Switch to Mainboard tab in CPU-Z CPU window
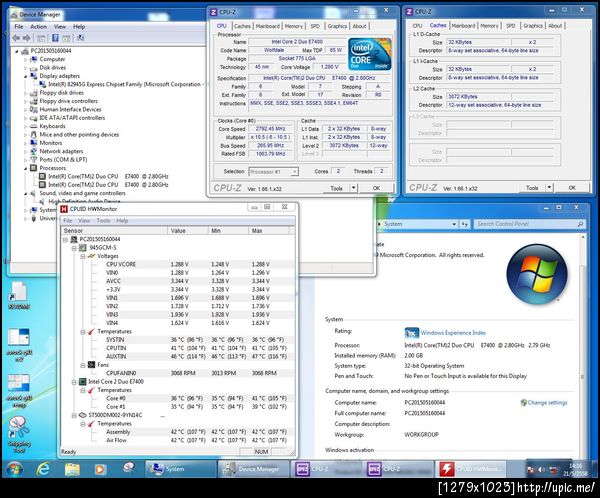 [x=267, y=26]
